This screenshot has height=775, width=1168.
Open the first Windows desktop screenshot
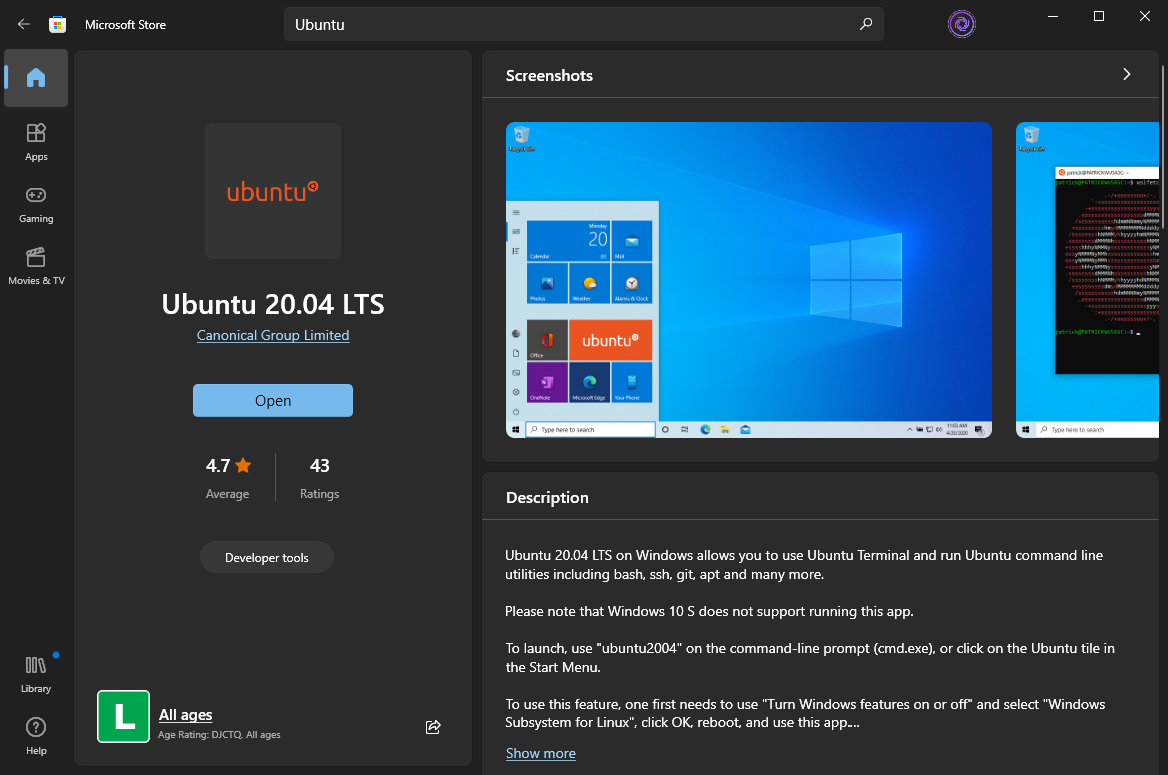tap(749, 280)
